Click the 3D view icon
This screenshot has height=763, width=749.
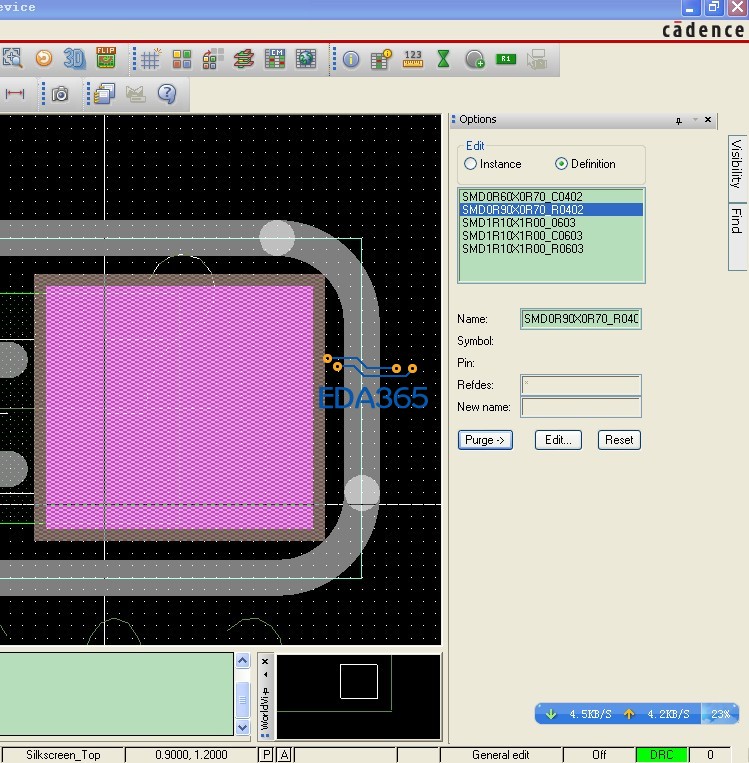pyautogui.click(x=73, y=59)
